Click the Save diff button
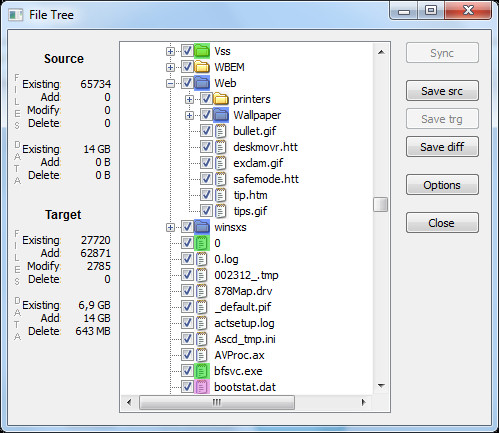 click(442, 147)
